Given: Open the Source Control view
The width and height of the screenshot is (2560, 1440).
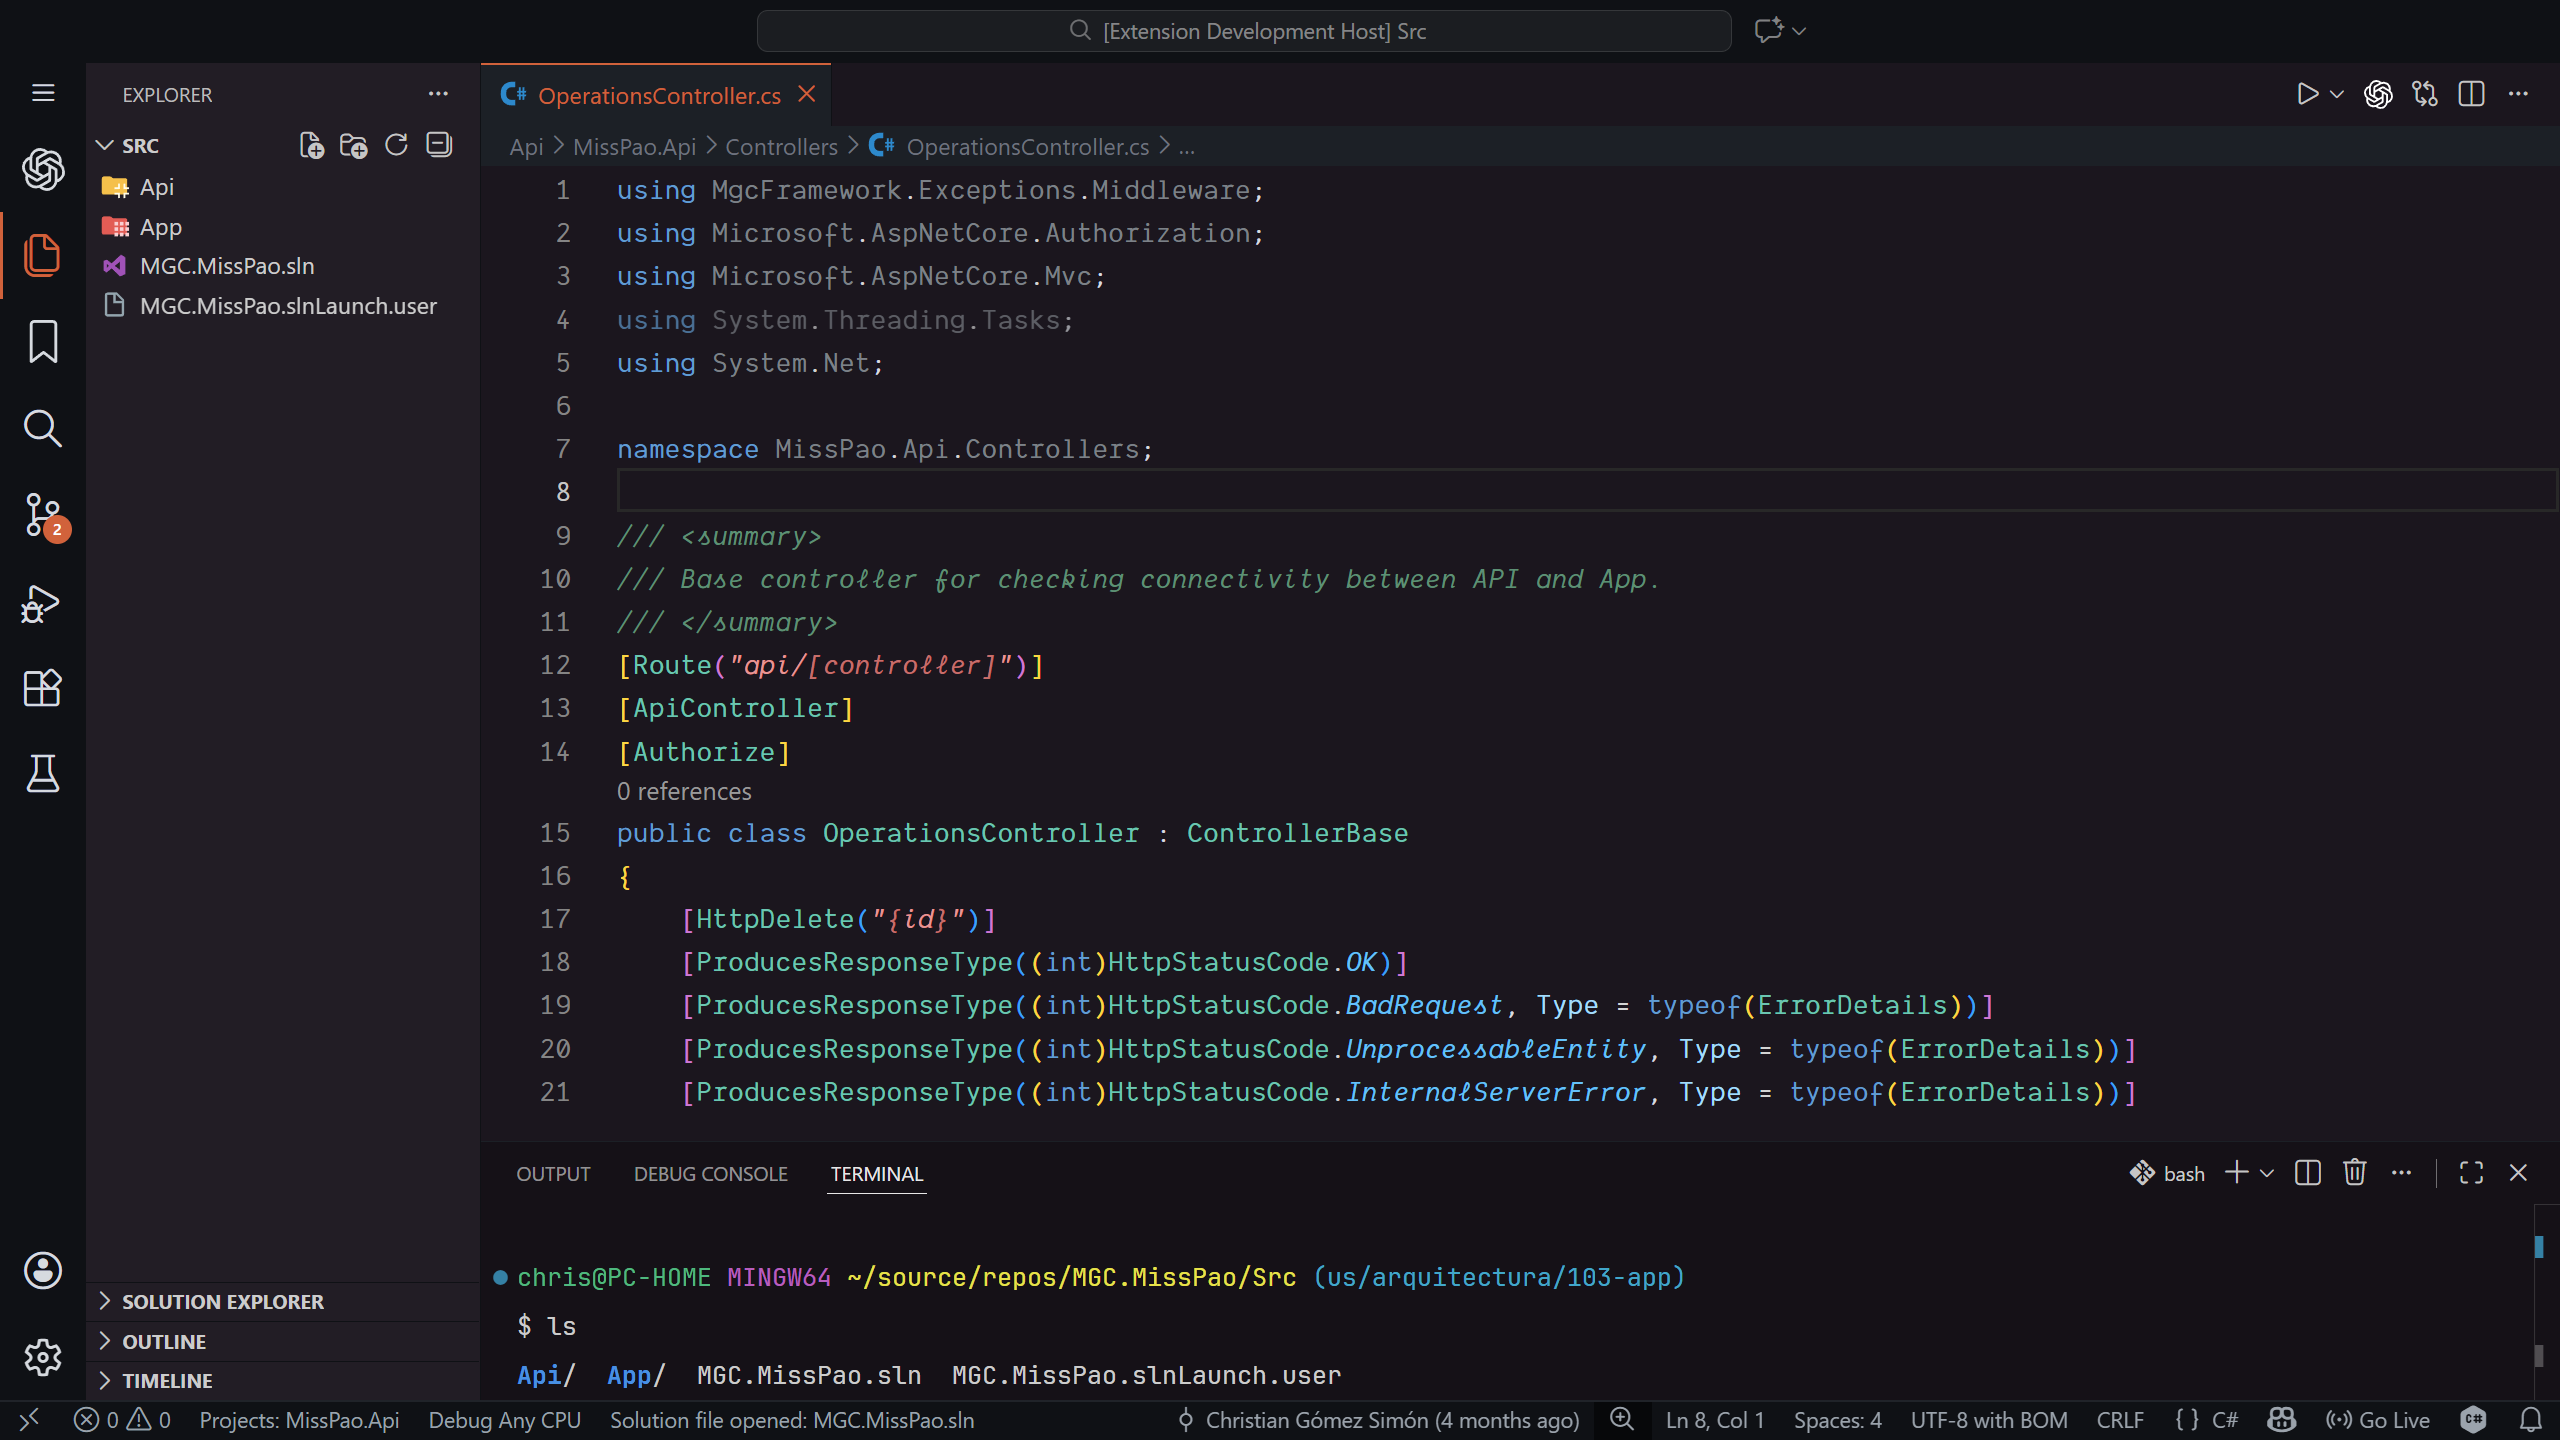Looking at the screenshot, I should [42, 516].
